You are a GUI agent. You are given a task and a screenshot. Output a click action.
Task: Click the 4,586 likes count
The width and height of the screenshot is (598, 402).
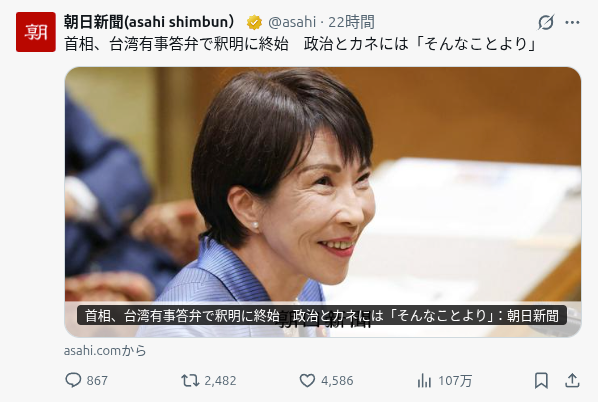[x=337, y=381]
